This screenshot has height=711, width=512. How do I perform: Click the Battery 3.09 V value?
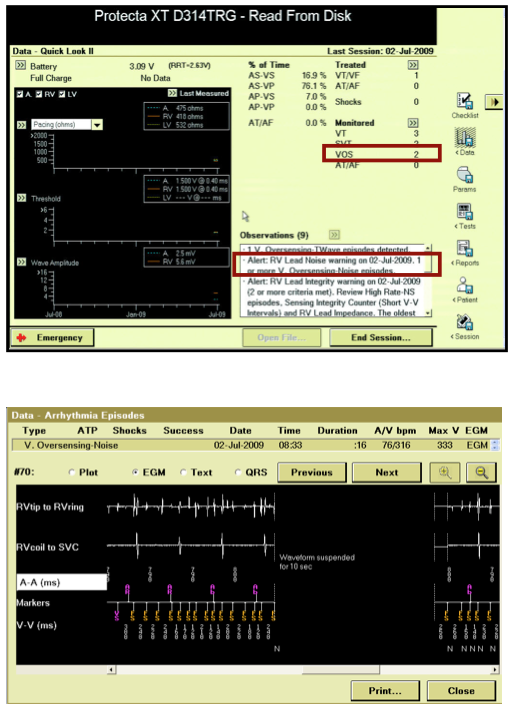(142, 66)
